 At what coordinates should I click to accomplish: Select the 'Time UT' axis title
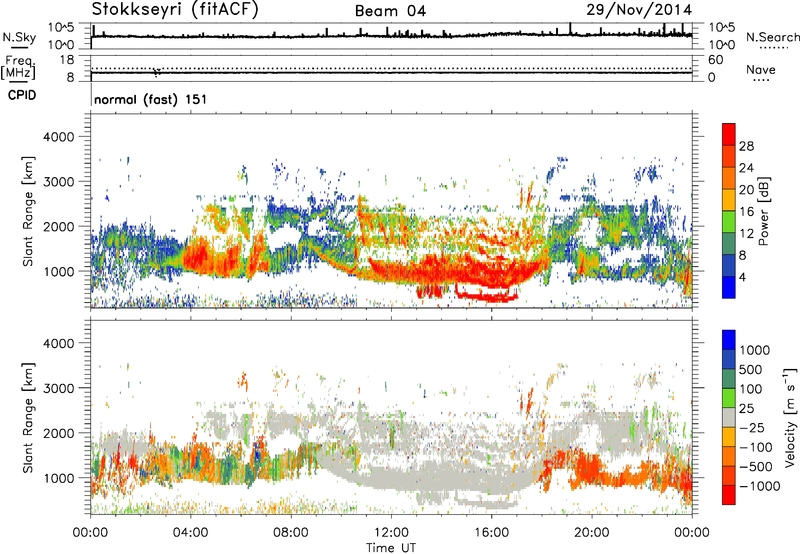tap(391, 548)
